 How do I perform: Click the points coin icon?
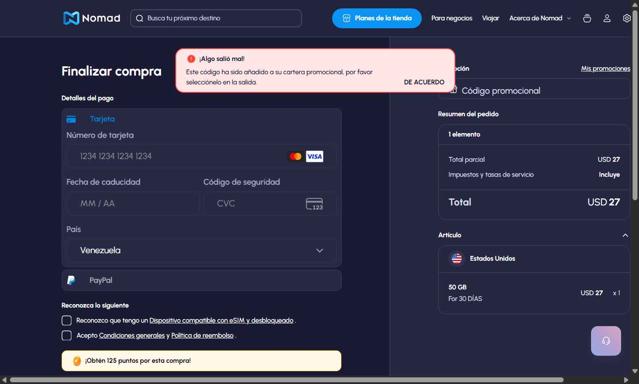click(77, 361)
